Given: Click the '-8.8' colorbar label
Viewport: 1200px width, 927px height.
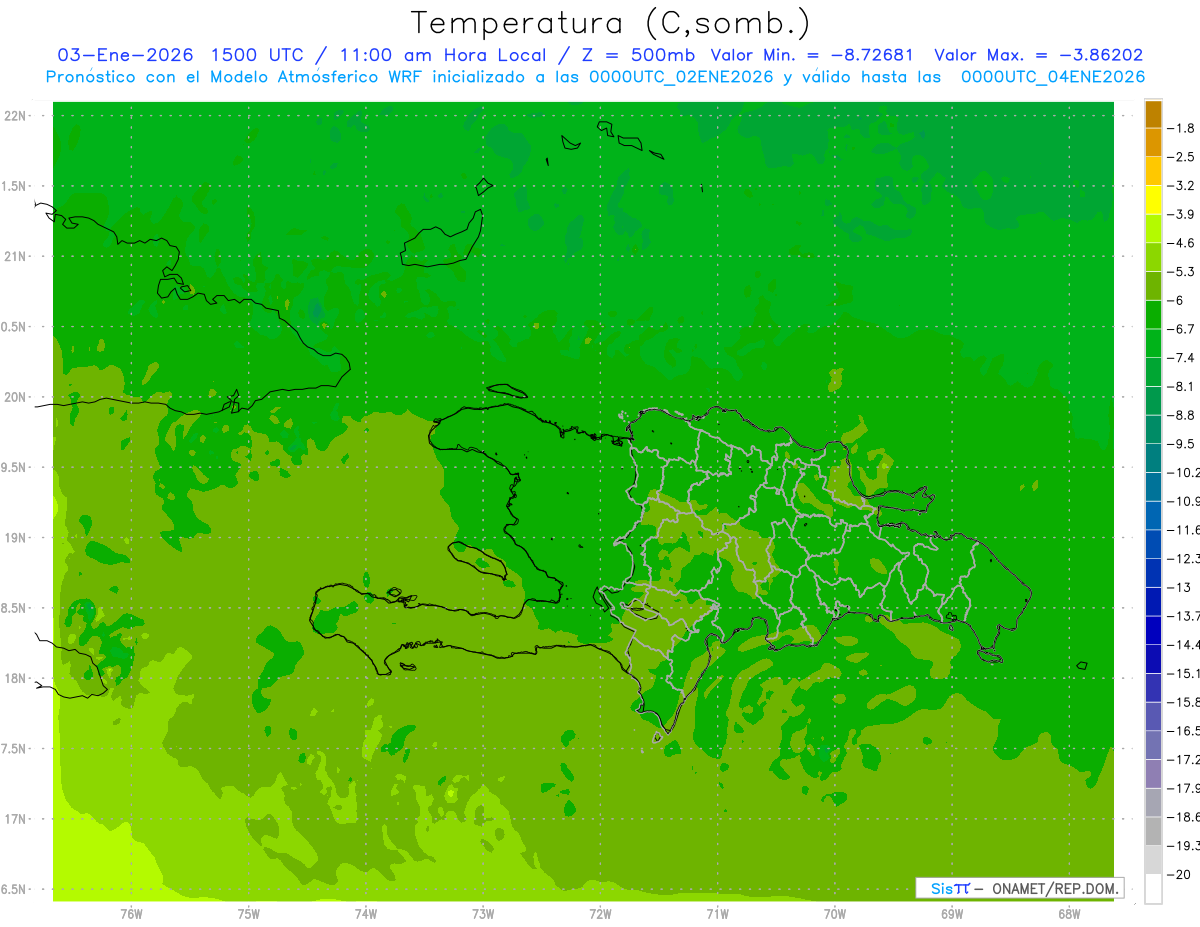Looking at the screenshot, I should [x=1182, y=415].
